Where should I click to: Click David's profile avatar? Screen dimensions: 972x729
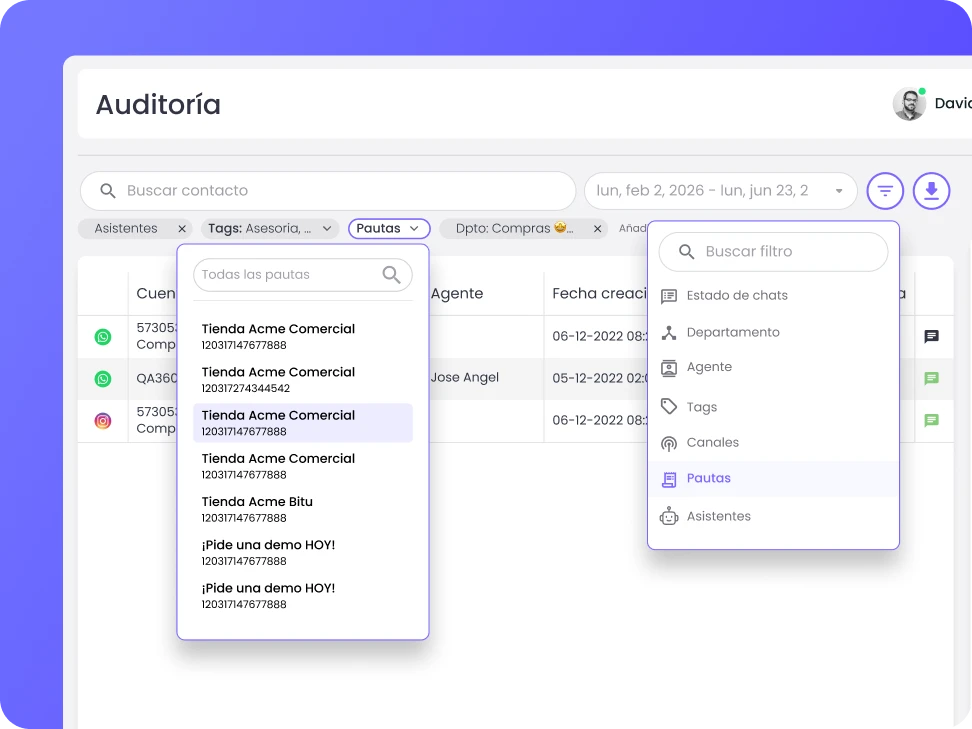(909, 104)
